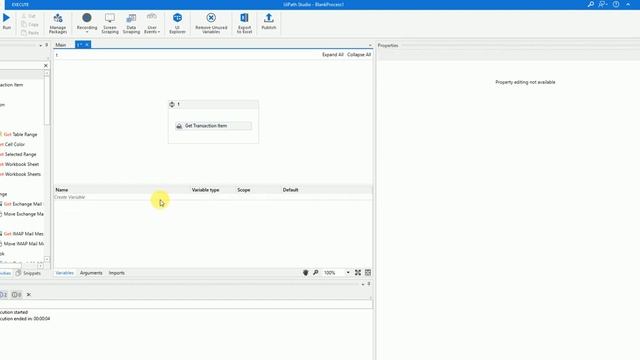Select the Selected Range activity
The image size is (640, 360).
point(19,154)
